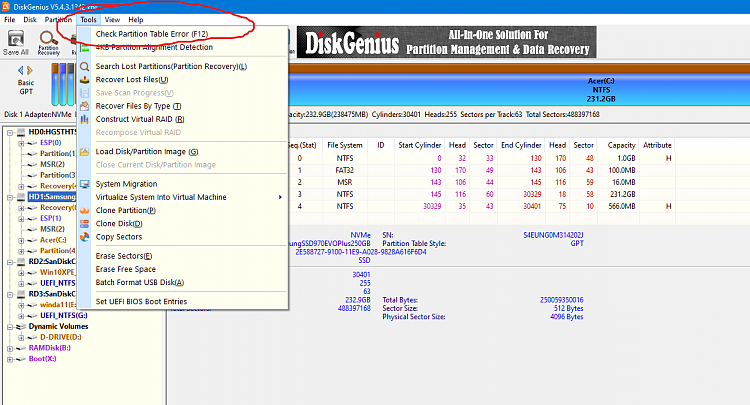Select D-DRIVE(D:) volume in tree
750x405 pixels.
pos(61,337)
